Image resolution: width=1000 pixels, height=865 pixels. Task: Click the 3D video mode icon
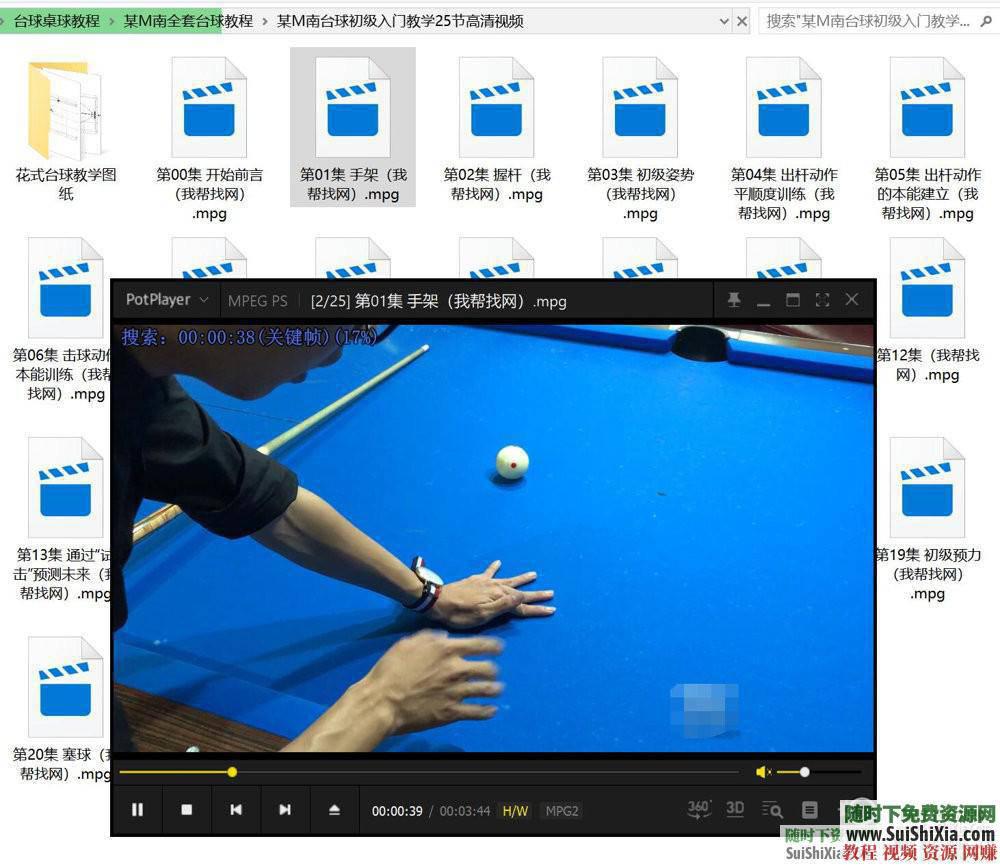click(x=735, y=809)
